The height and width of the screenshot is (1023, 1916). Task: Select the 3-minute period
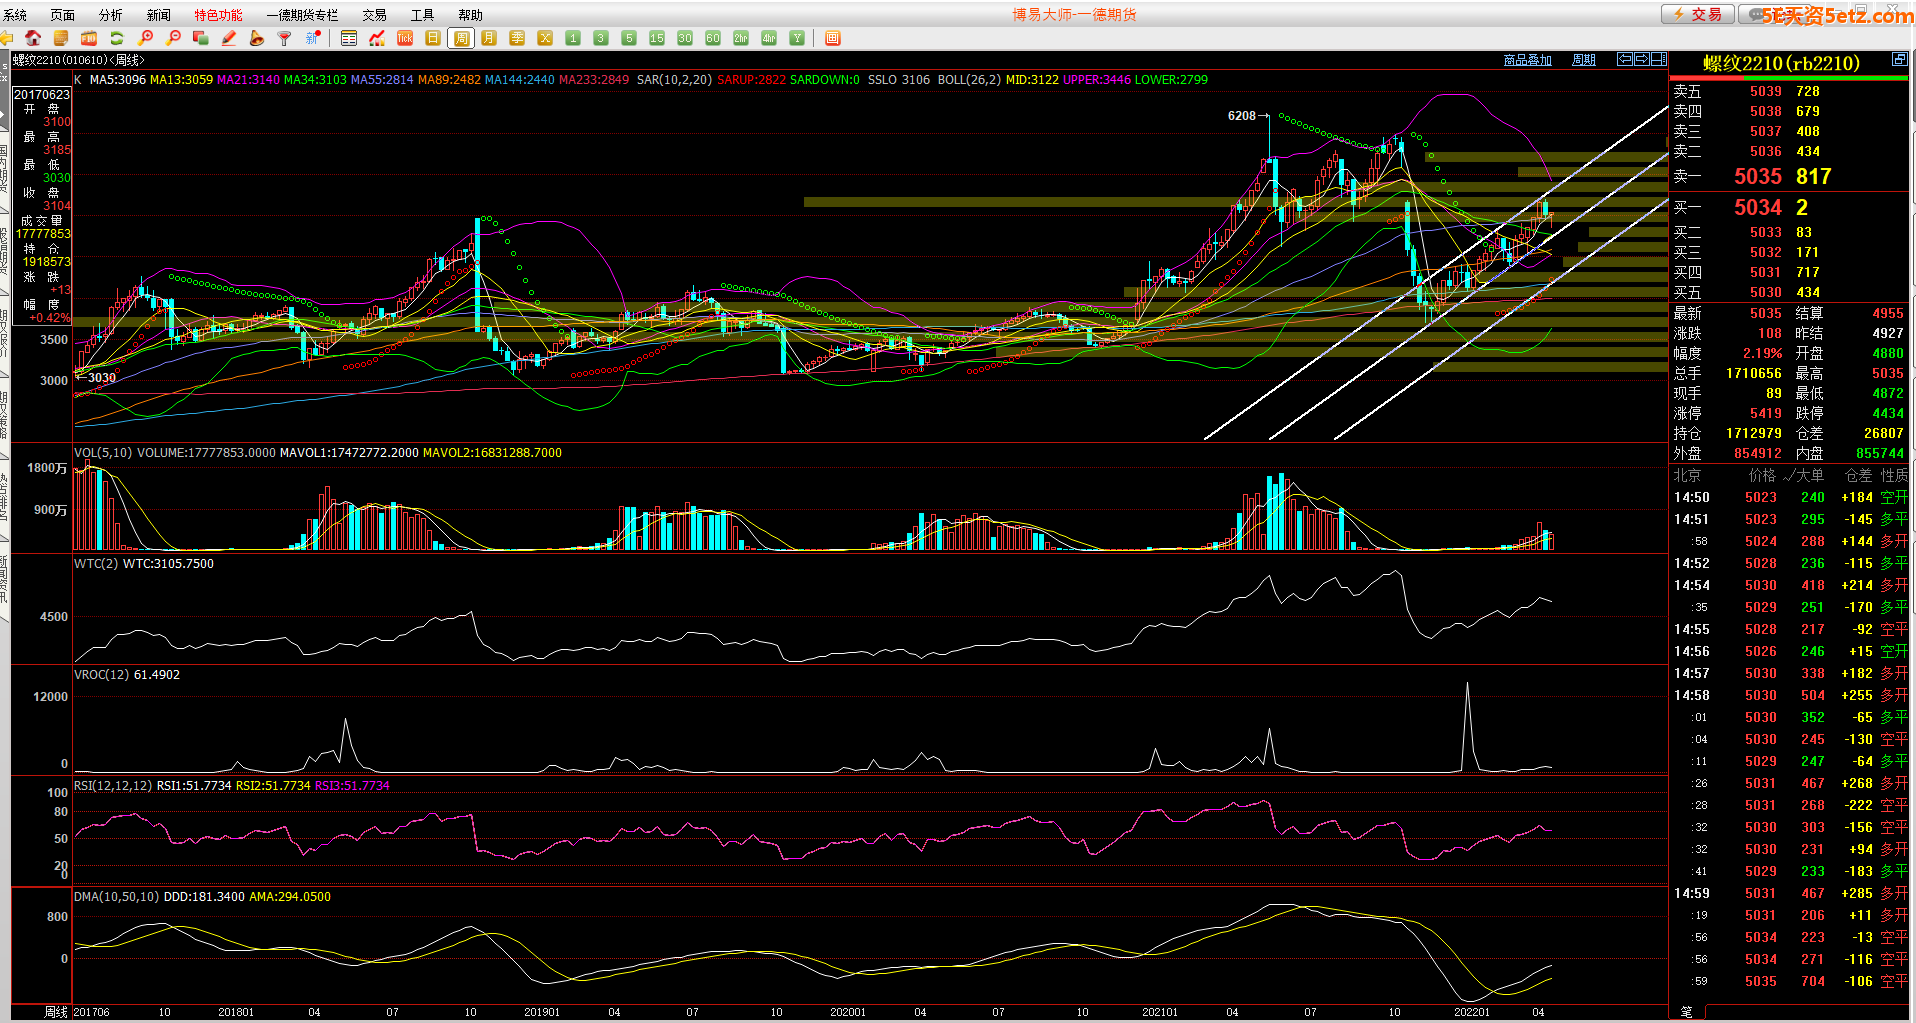point(601,38)
